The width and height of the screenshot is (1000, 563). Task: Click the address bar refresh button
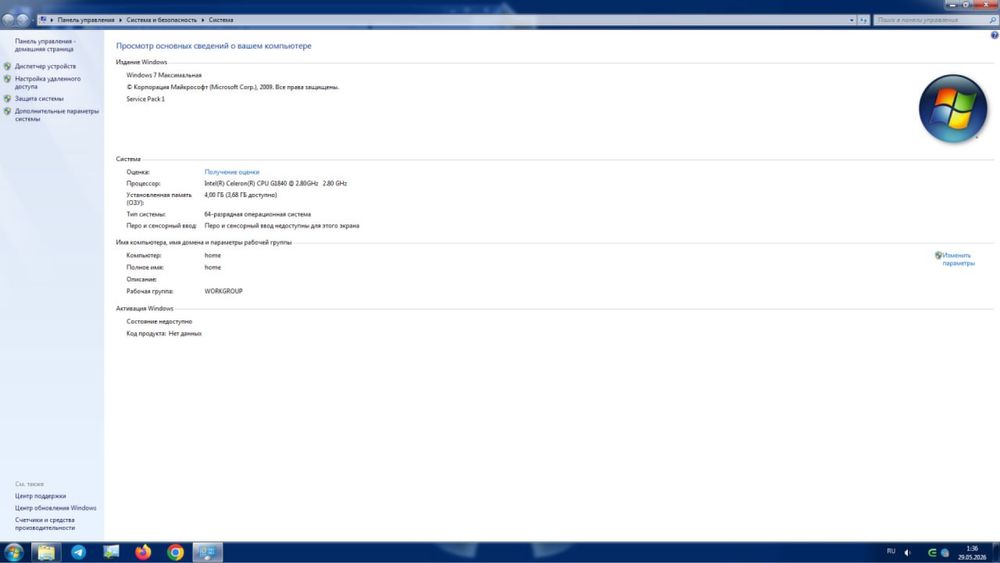pos(863,20)
